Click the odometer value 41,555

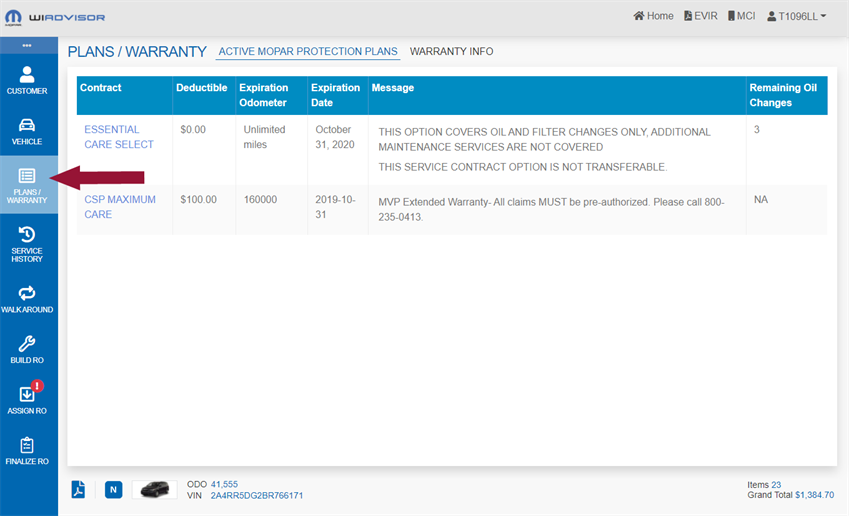pyautogui.click(x=224, y=484)
